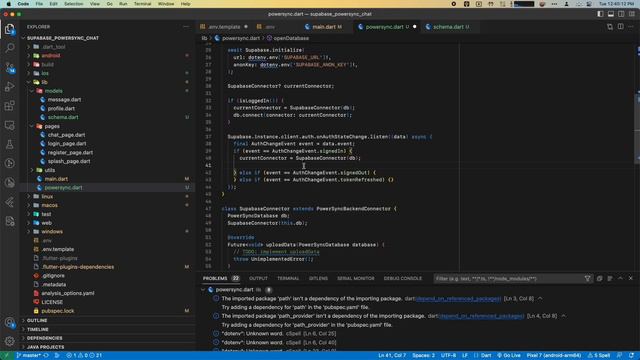Screen dimensions: 640x360
Task: Open the Manage gear settings
Action: [x=9, y=341]
